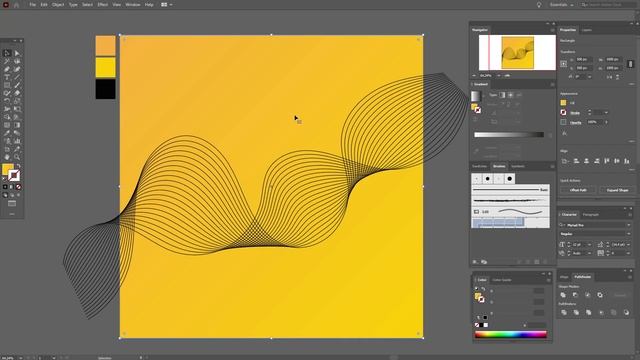Activate the Fill box in the toolbar
The width and height of the screenshot is (640, 360).
tap(7, 169)
